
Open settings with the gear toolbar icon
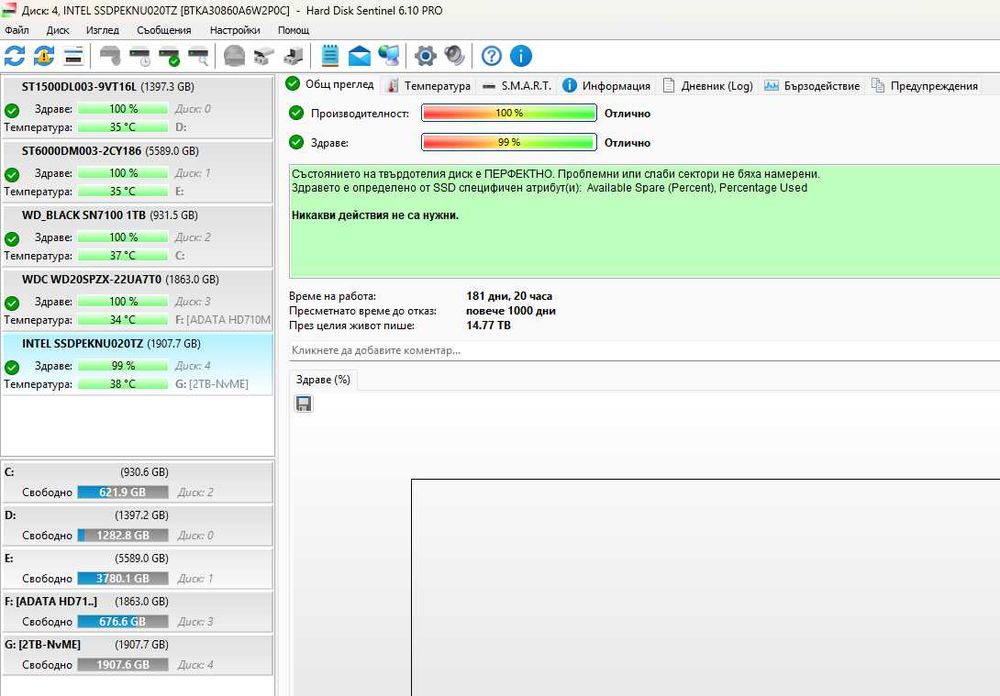(x=425, y=56)
